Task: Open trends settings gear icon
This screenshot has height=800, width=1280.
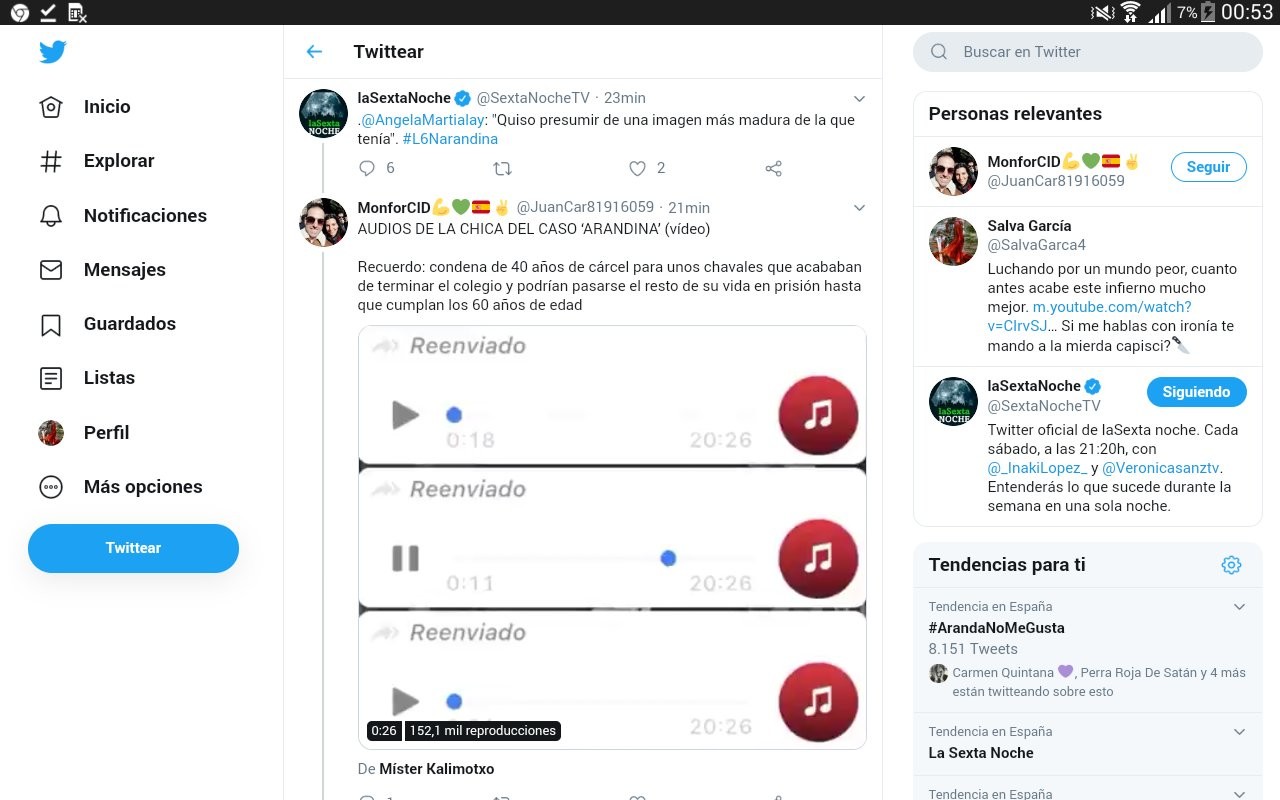Action: coord(1231,565)
